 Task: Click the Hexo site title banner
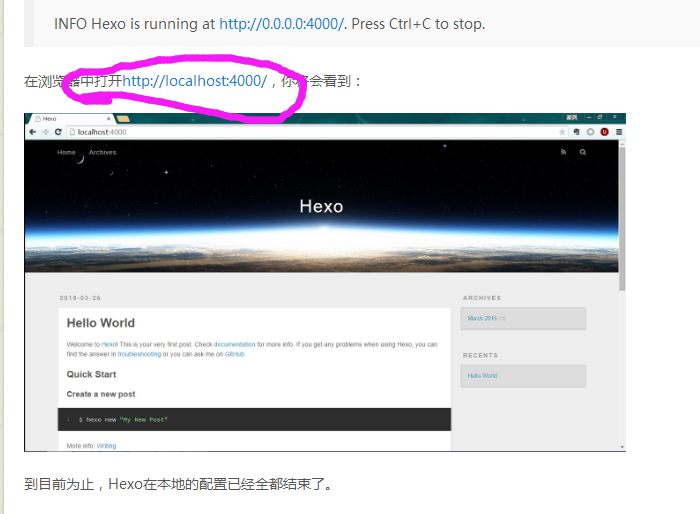(x=321, y=206)
